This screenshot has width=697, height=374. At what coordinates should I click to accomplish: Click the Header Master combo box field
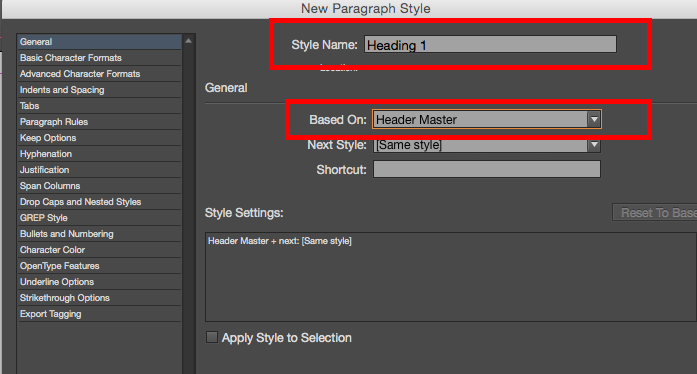pos(480,120)
